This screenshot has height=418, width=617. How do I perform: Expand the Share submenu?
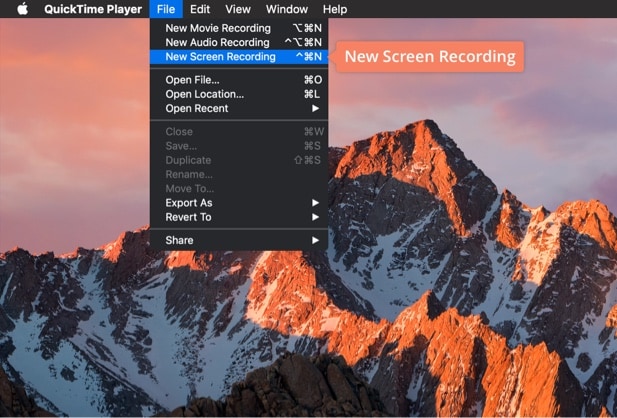[239, 240]
